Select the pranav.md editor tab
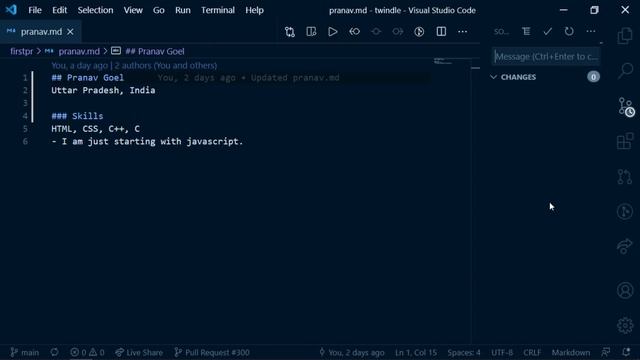 [40, 31]
